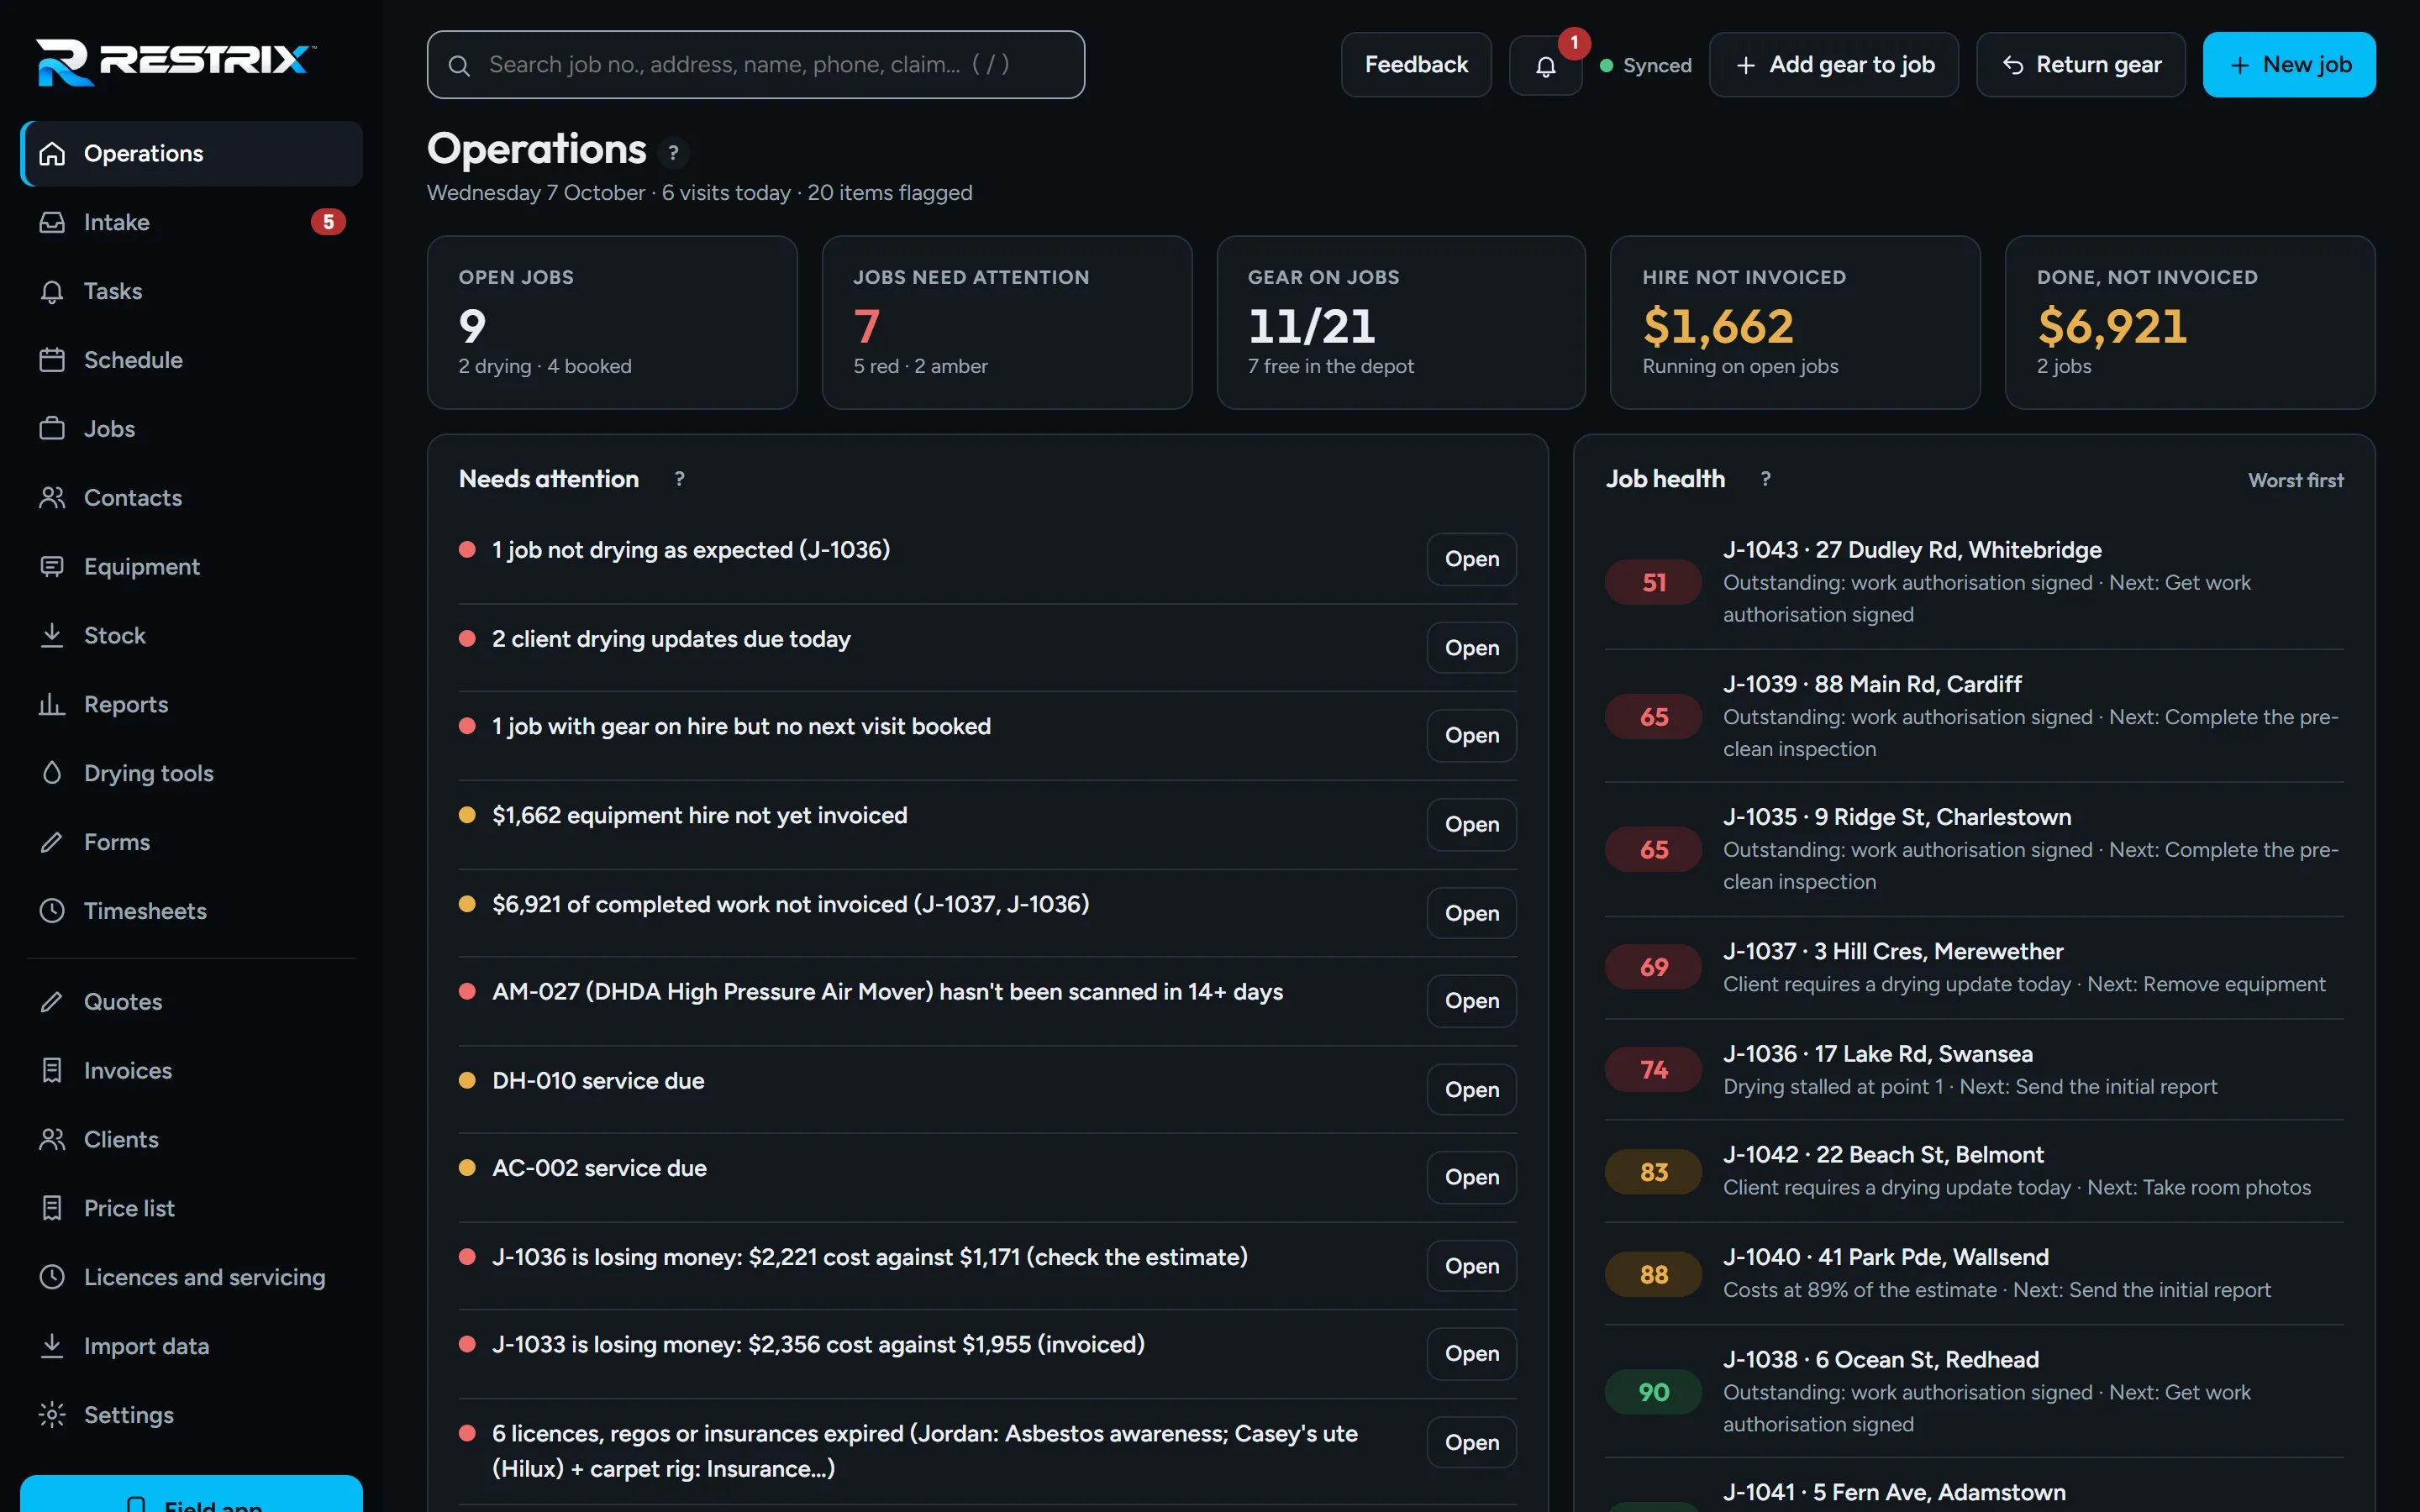2420x1512 pixels.
Task: Open '1 job not drying as expected' item
Action: click(x=1471, y=559)
